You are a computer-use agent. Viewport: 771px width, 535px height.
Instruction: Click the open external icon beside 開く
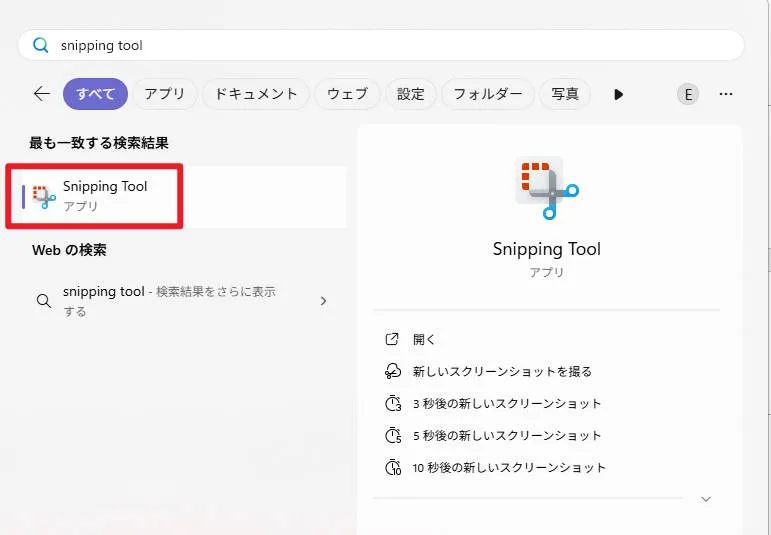392,339
